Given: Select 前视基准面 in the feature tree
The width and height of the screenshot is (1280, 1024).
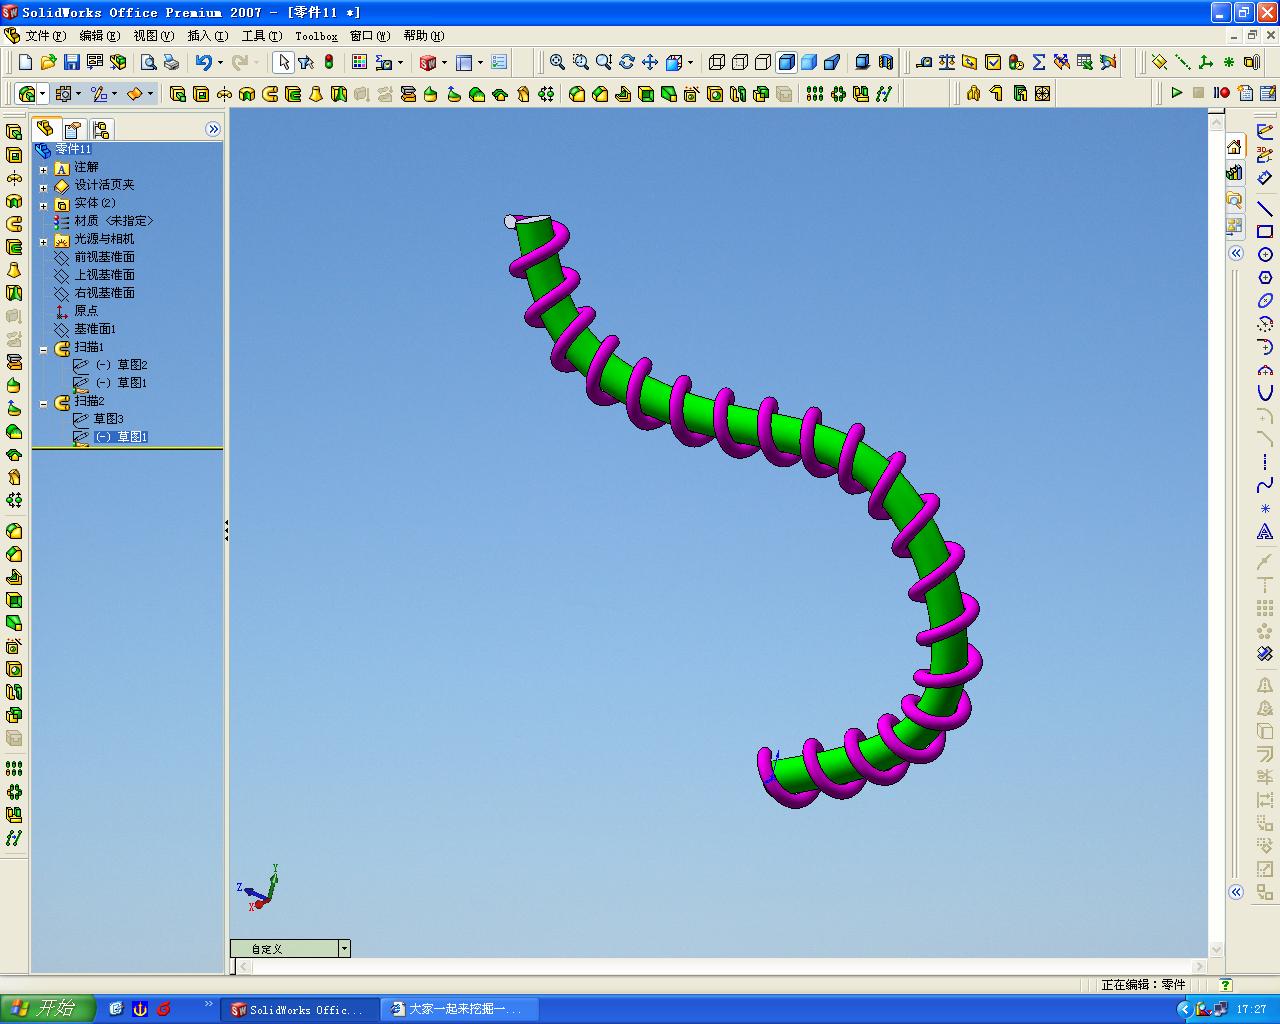Looking at the screenshot, I should coord(104,257).
